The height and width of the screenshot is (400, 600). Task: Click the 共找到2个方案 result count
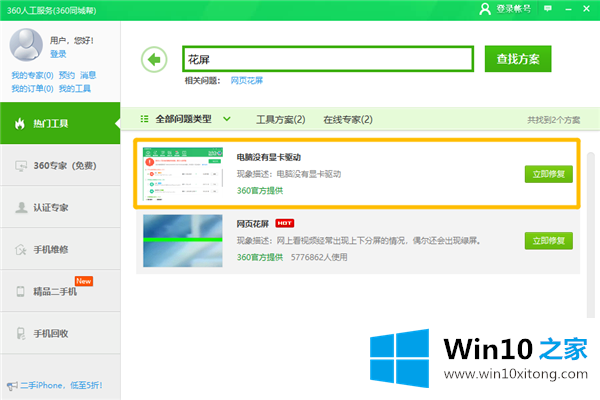point(553,120)
